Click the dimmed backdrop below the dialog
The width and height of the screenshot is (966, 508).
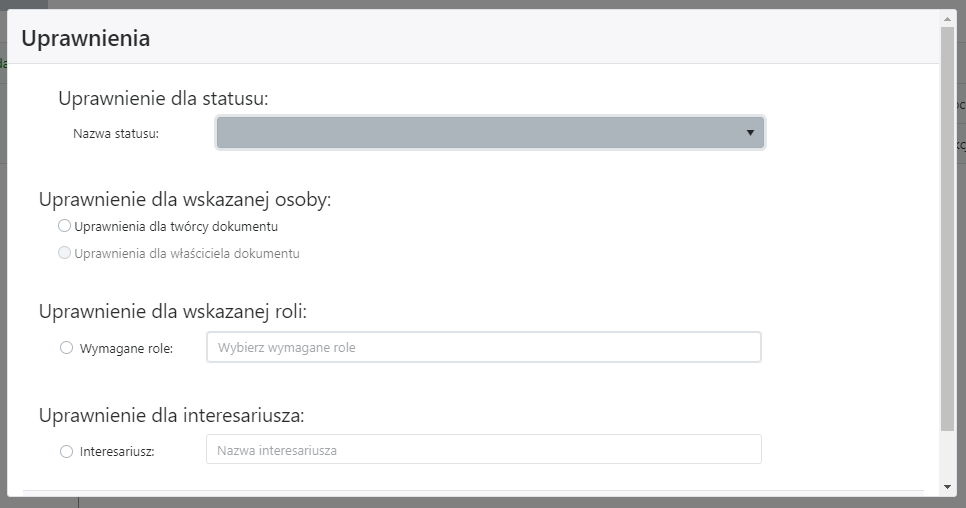(x=493, y=502)
